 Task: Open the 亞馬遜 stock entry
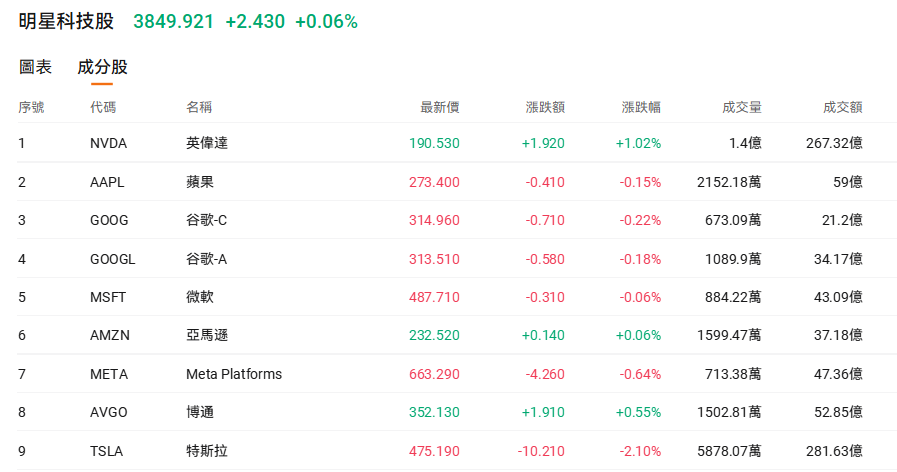coord(207,336)
